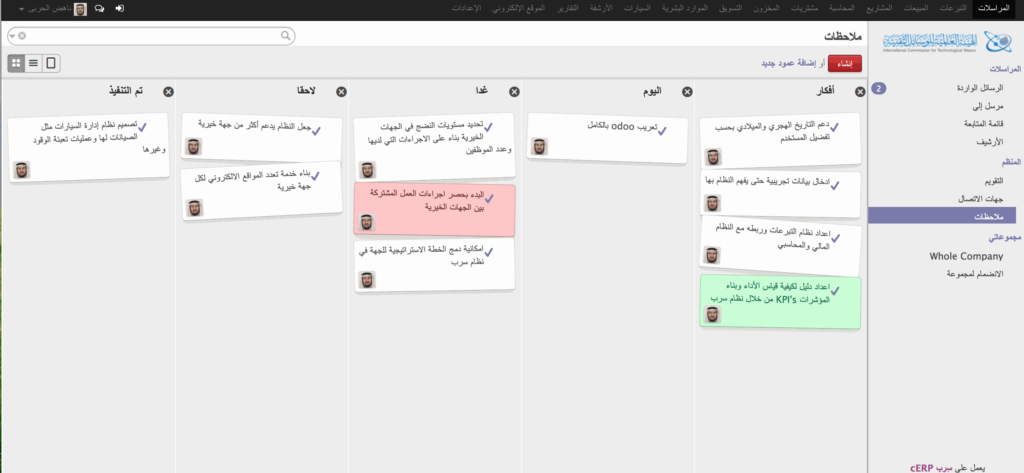Fold the غدا column with its circle icon
The image size is (1024, 473).
(x=515, y=92)
